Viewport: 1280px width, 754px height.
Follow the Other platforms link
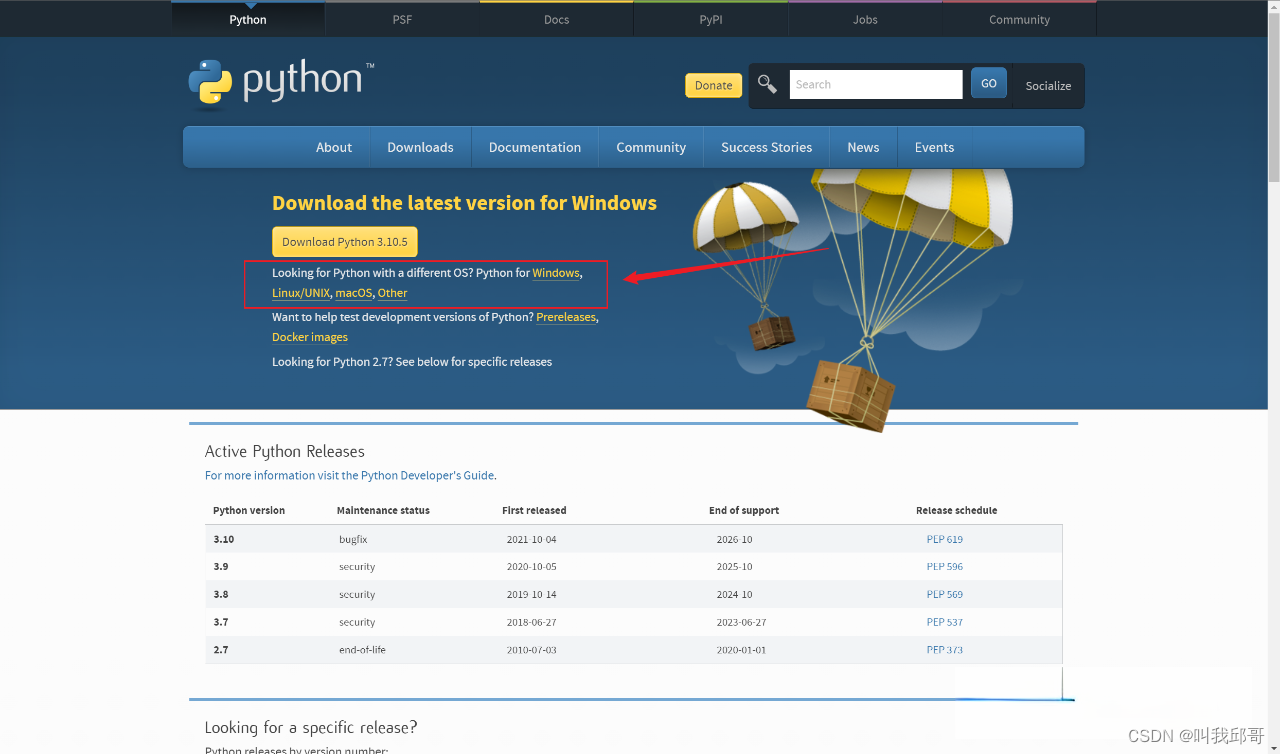click(392, 293)
